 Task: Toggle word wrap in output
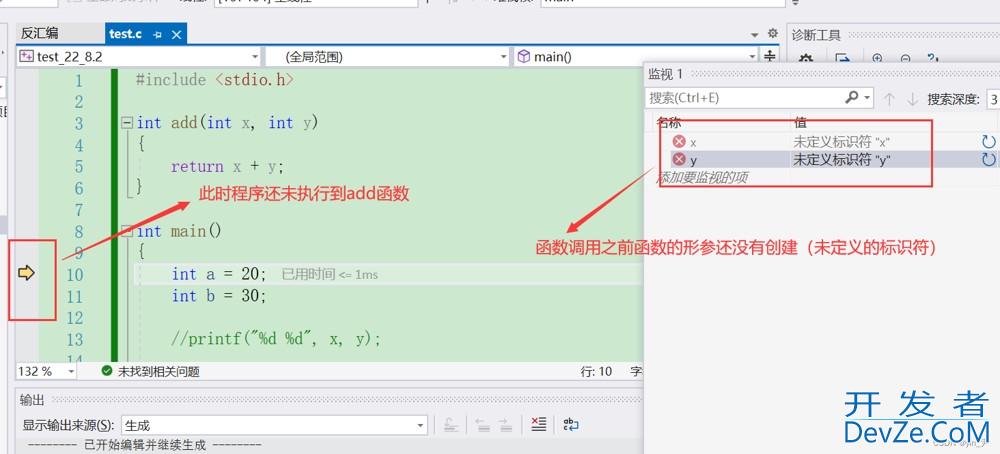coord(571,425)
